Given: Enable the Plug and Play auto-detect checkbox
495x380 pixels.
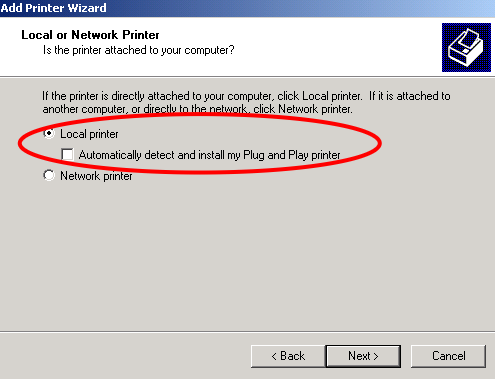Looking at the screenshot, I should (x=67, y=154).
